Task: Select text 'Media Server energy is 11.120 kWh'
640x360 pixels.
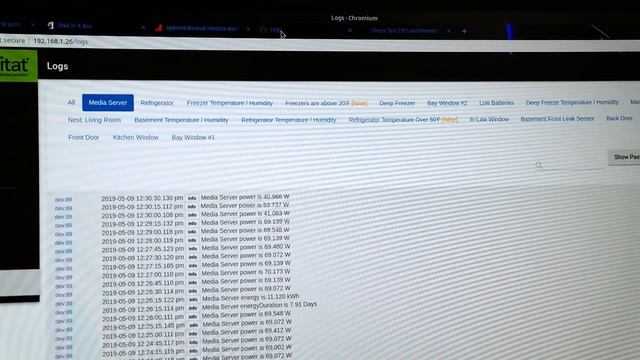Action: [251, 298]
